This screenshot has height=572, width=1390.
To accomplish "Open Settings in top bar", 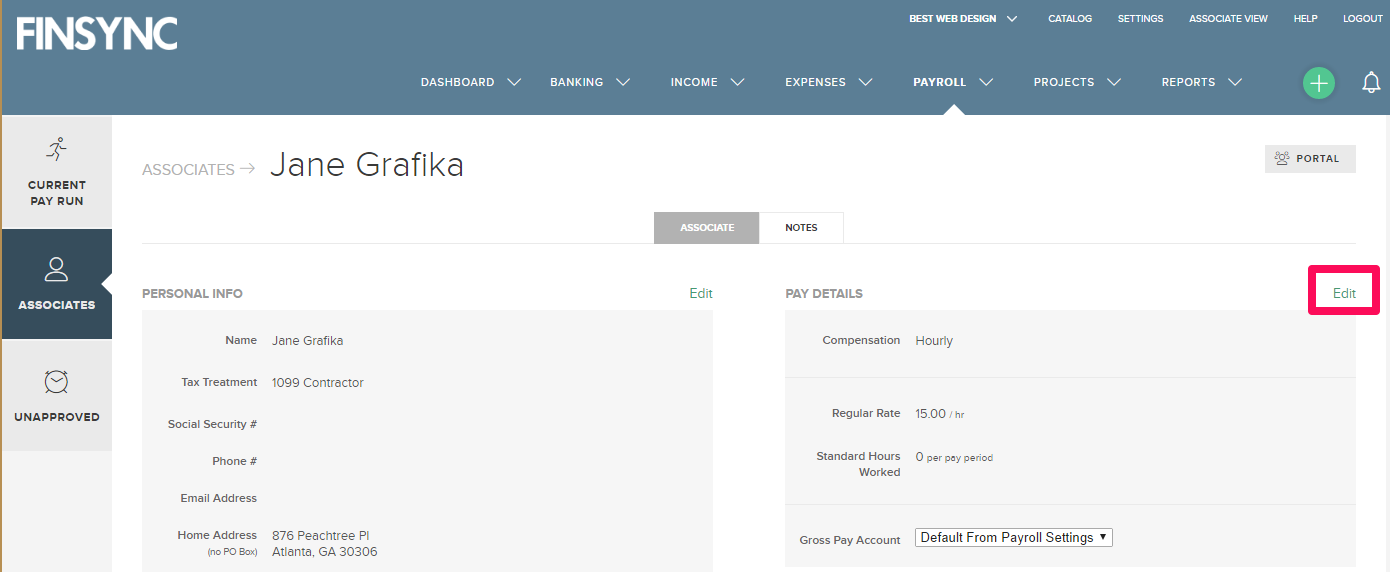I will coord(1140,19).
